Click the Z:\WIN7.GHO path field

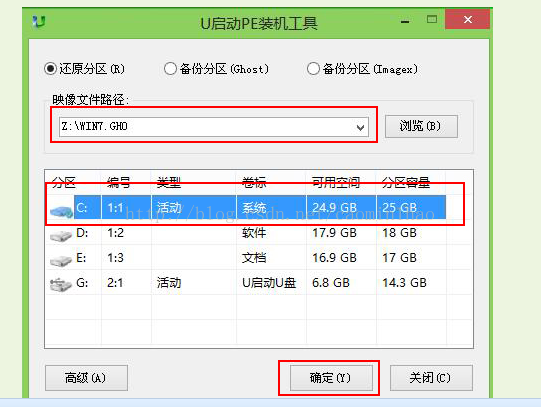tap(214, 127)
